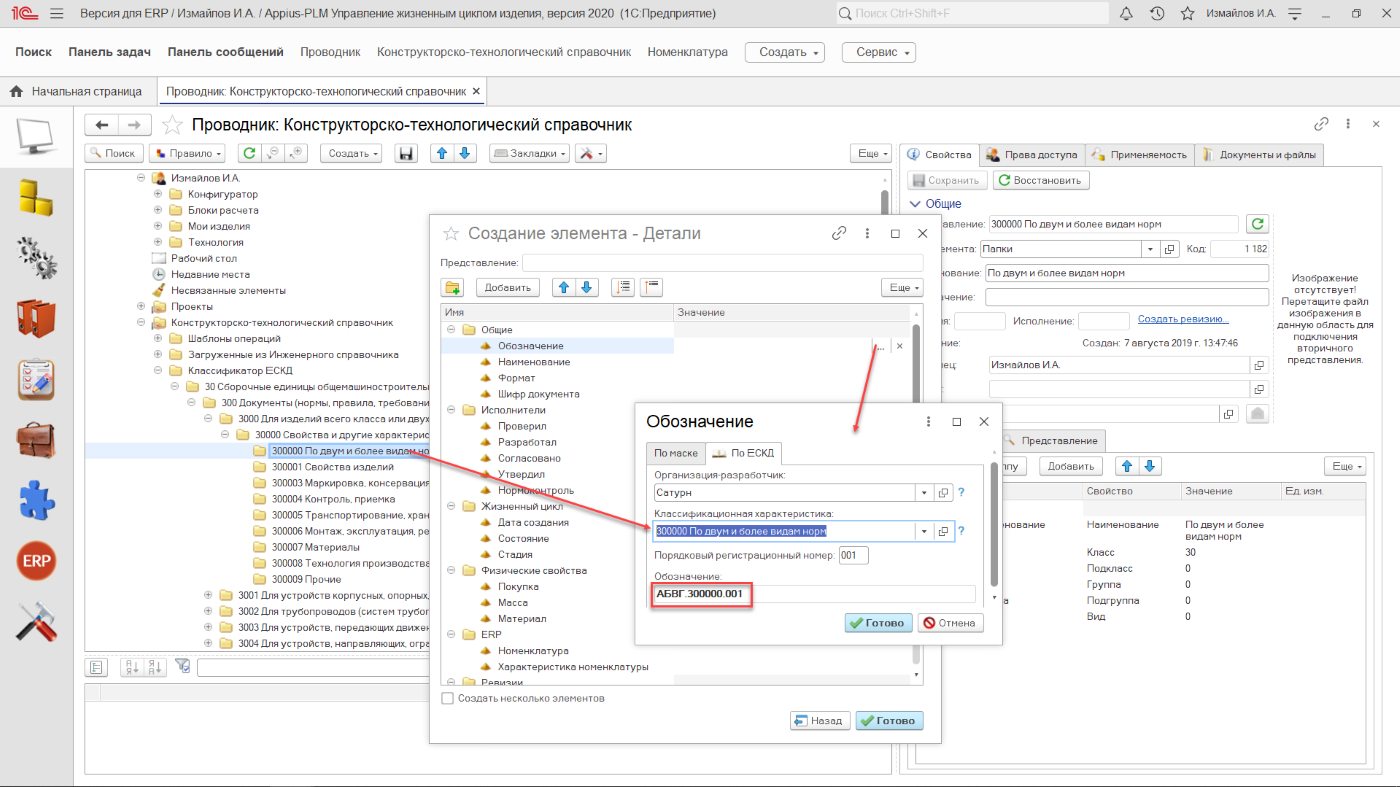Collapse the Общие section in properties panel
This screenshot has width=1400, height=787.
tap(914, 204)
